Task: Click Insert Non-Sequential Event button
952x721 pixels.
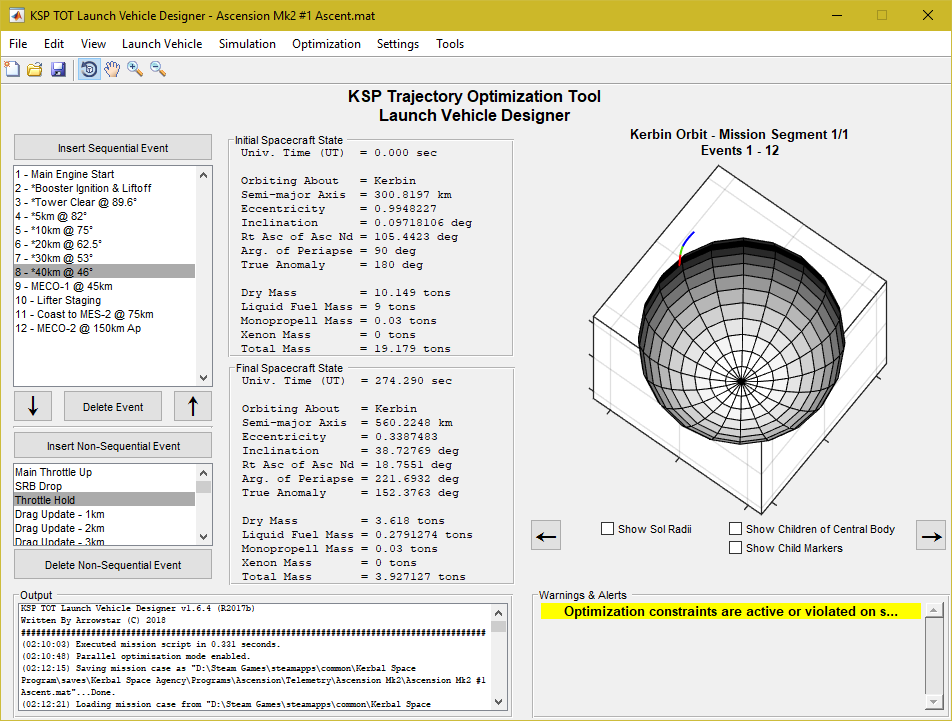Action: (x=113, y=445)
